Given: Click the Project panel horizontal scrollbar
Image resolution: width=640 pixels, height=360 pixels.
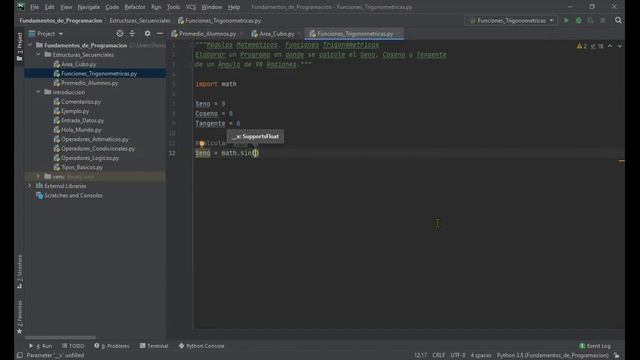Looking at the screenshot, I should pos(60,337).
